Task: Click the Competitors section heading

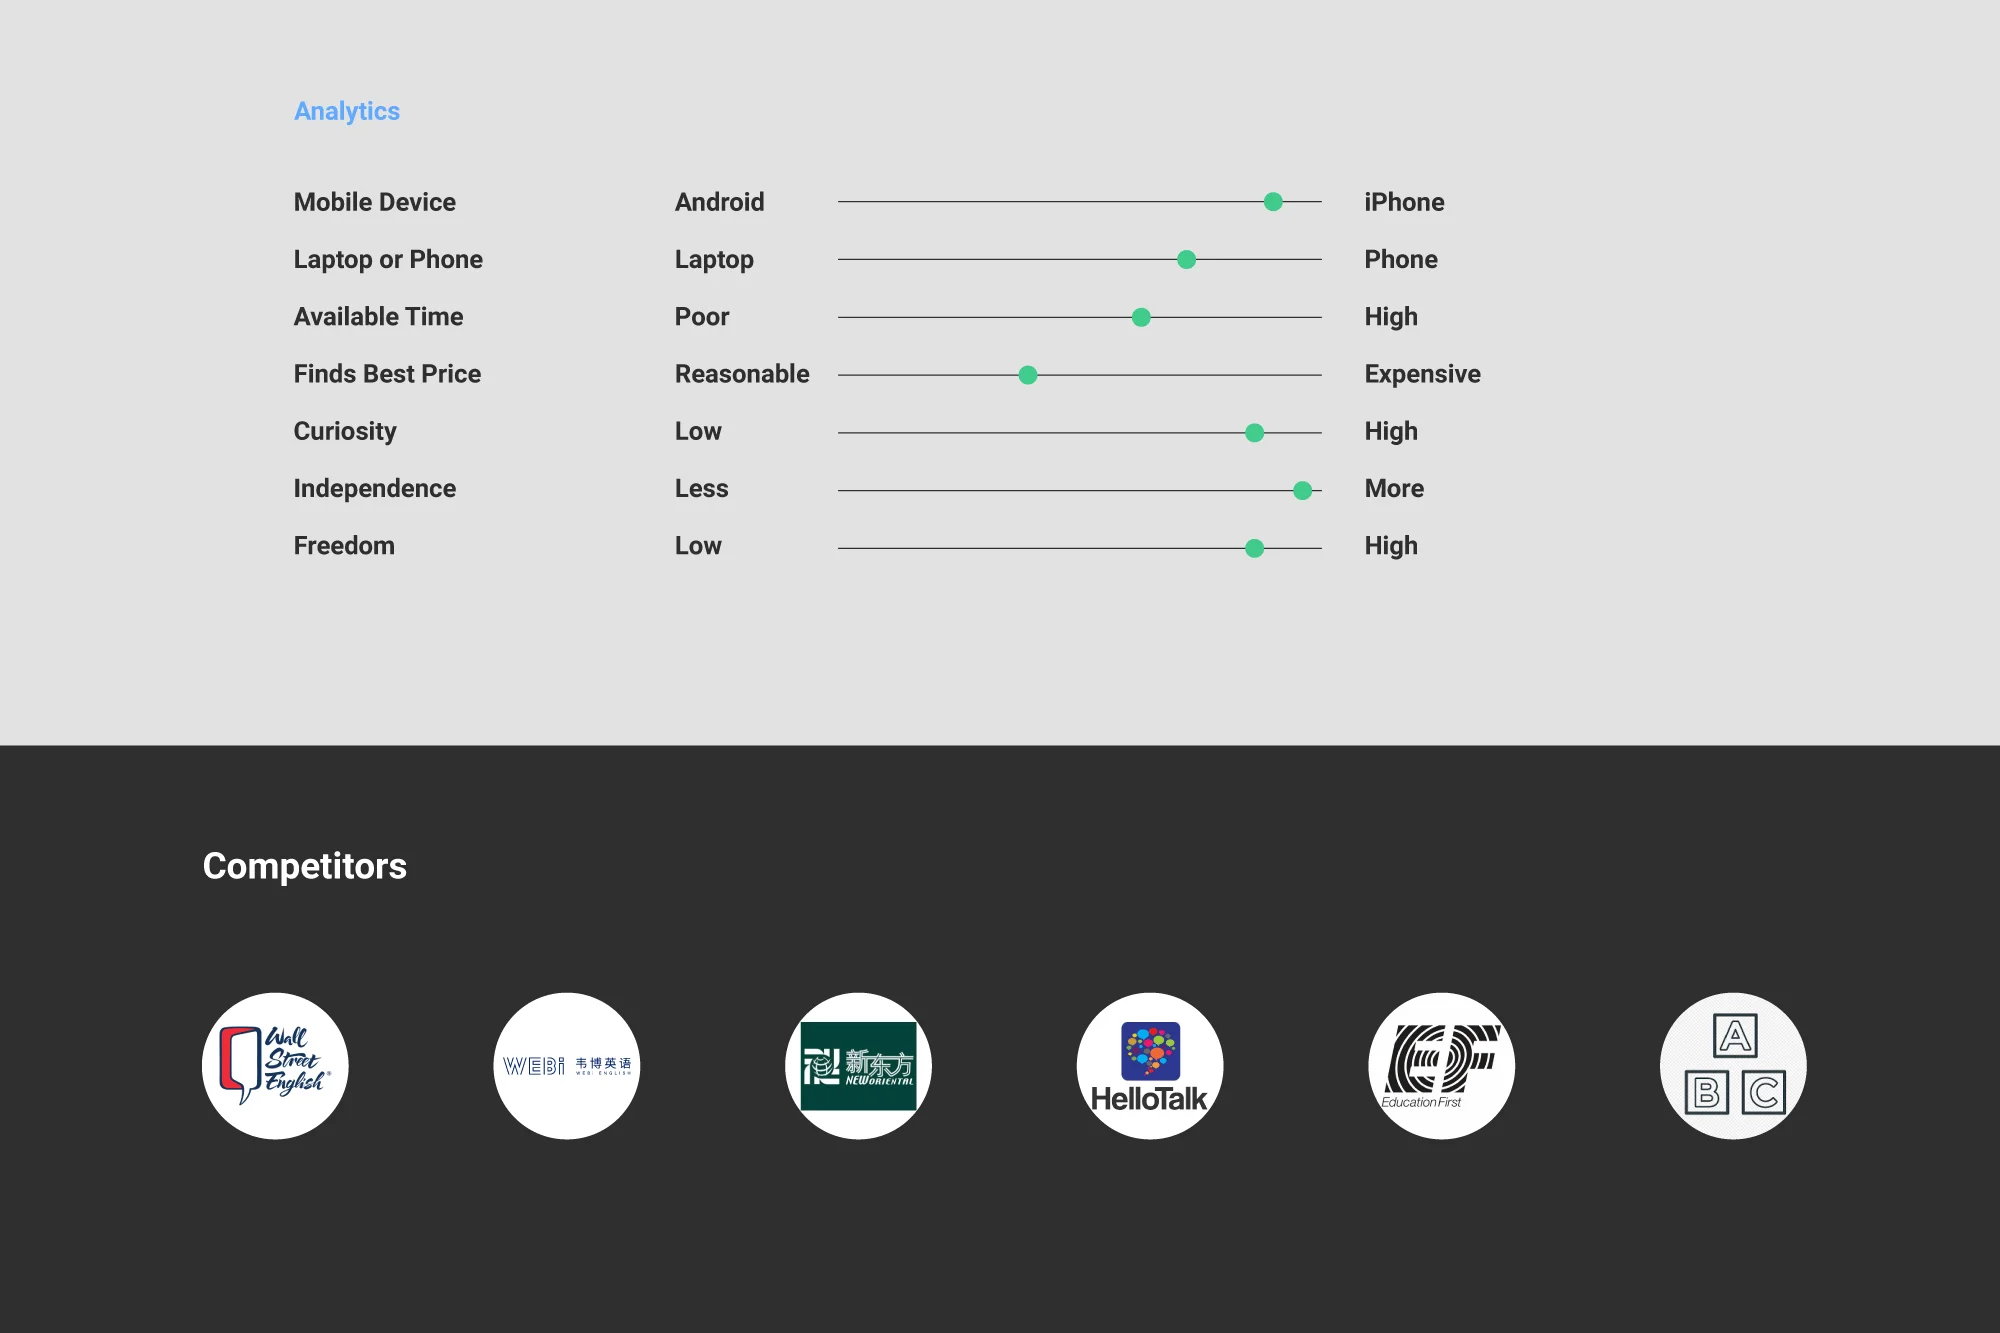Action: pos(305,865)
